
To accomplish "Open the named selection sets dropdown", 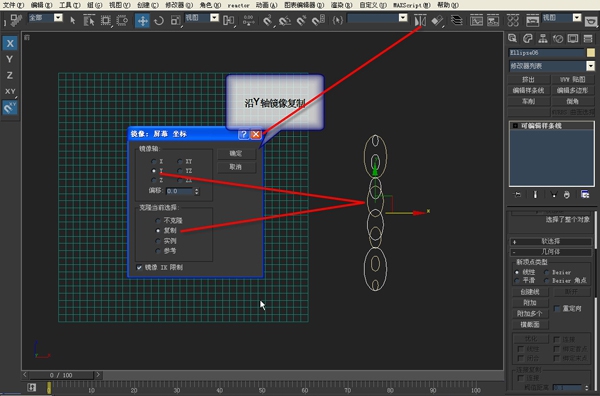I will coord(403,18).
